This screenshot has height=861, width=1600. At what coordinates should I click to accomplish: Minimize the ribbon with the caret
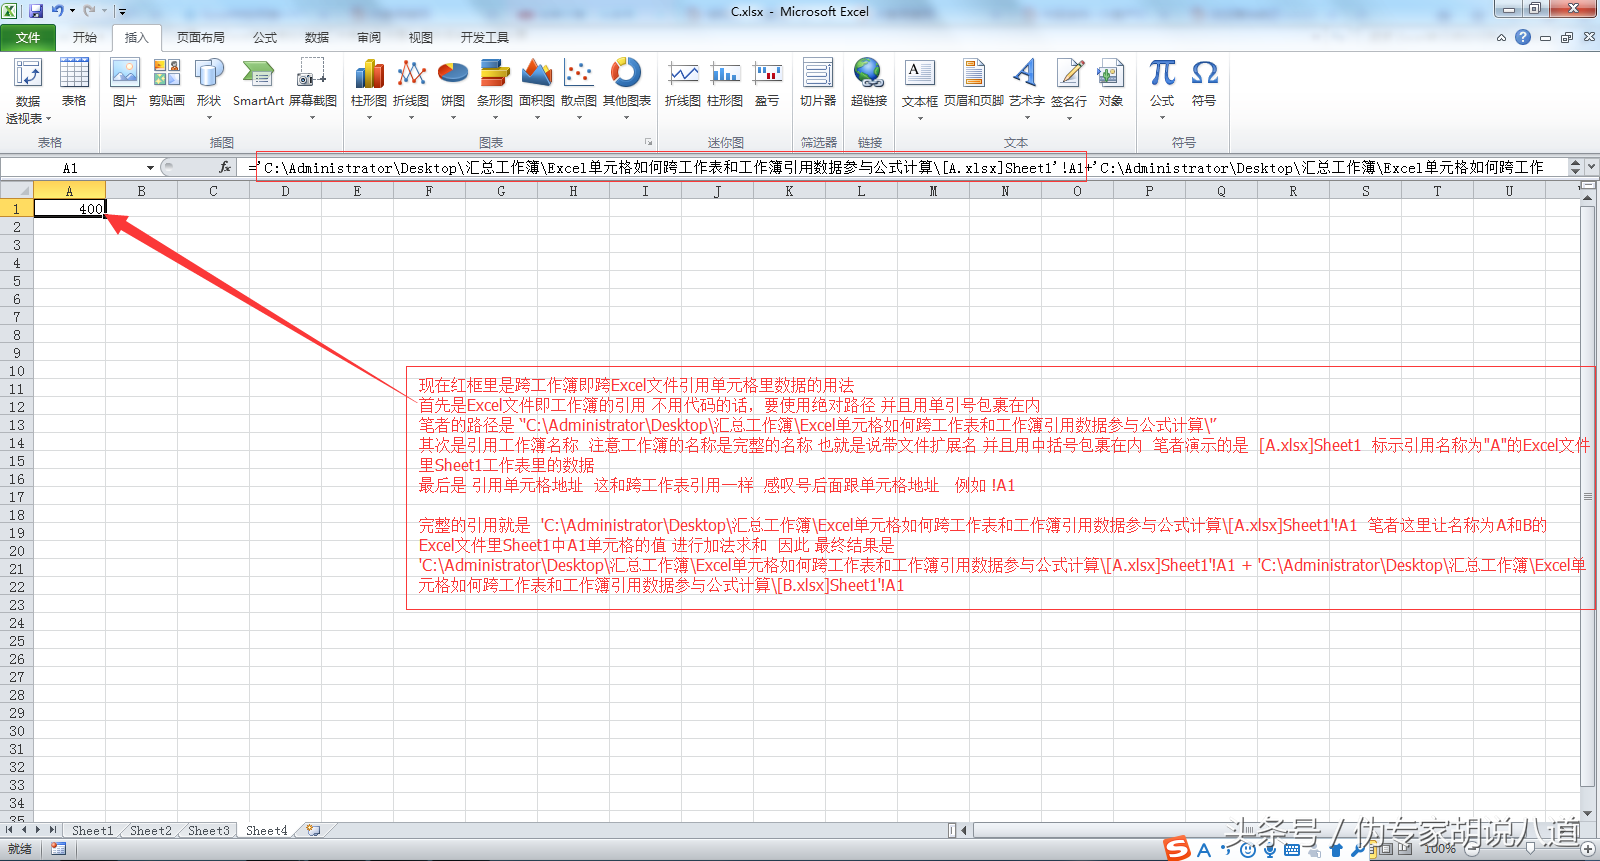(x=1501, y=38)
